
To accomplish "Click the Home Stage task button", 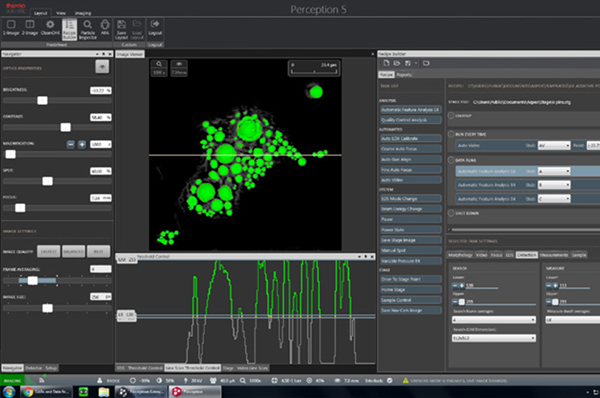I will tap(410, 290).
